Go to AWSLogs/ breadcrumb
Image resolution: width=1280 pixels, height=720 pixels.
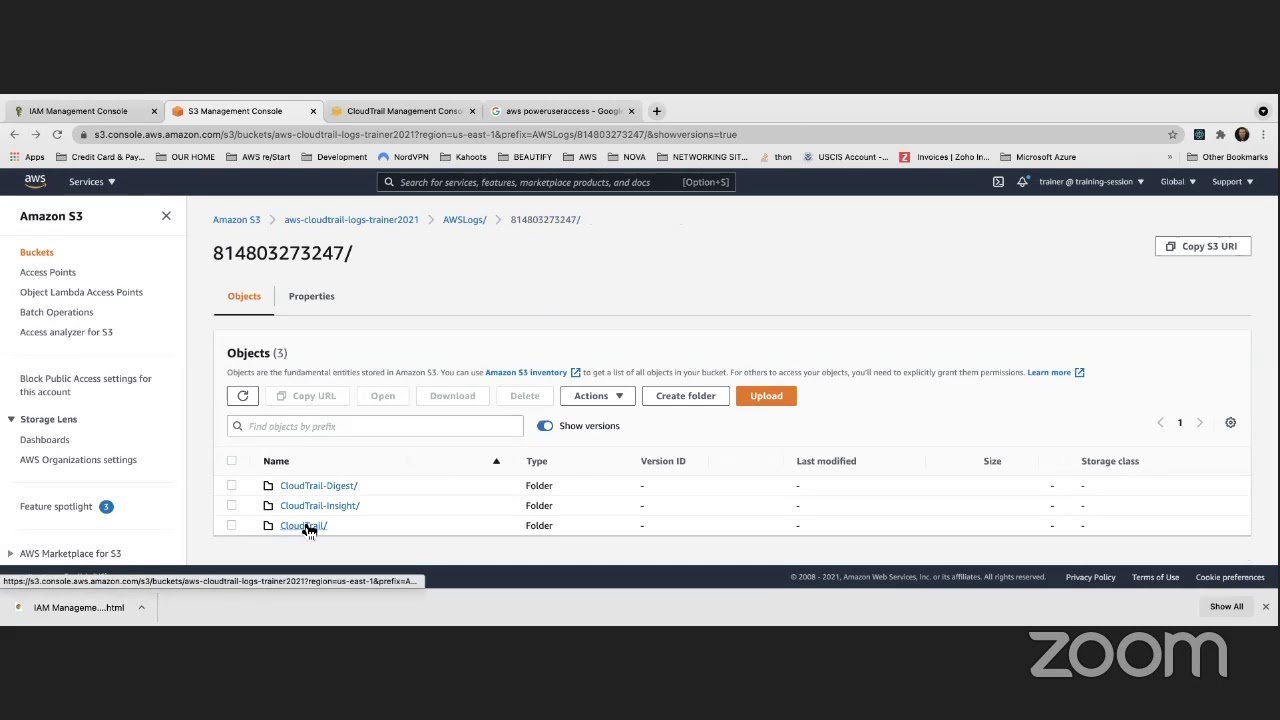[465, 220]
